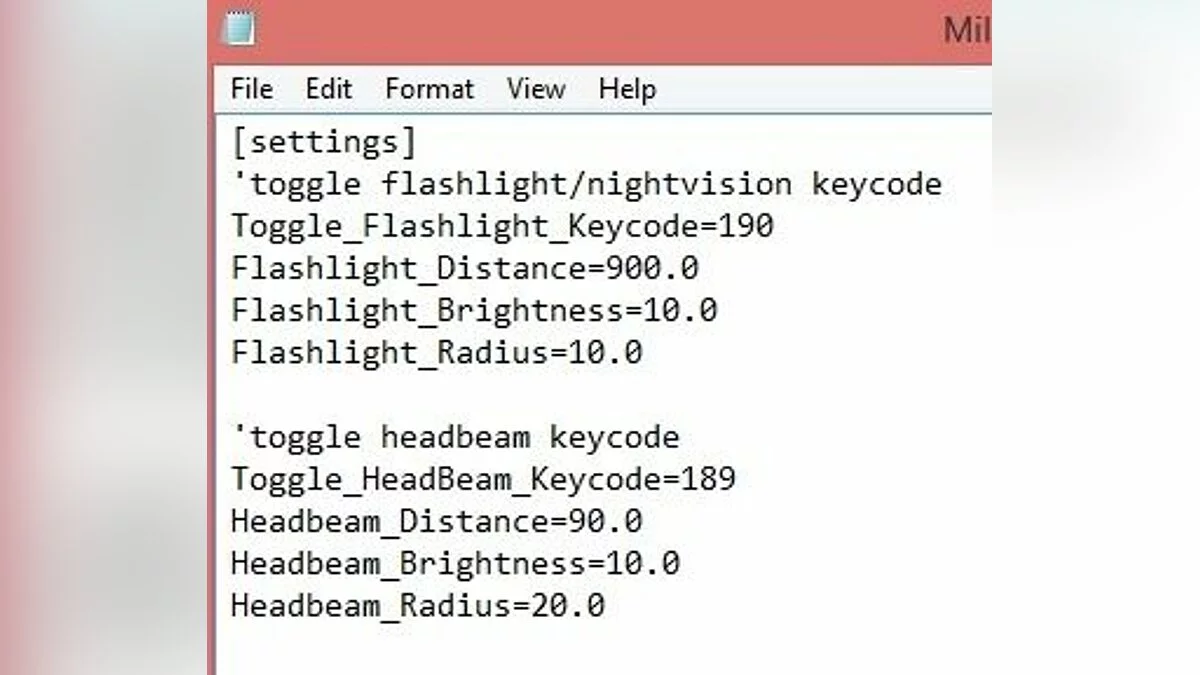Click the 'toggle headbeam keycode comment line
This screenshot has width=1200, height=675.
455,437
